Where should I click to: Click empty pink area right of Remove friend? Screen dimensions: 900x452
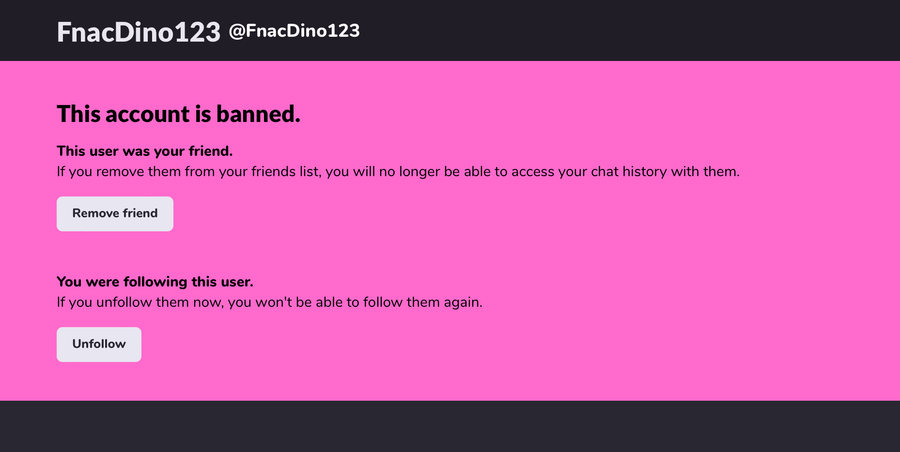click(x=500, y=214)
